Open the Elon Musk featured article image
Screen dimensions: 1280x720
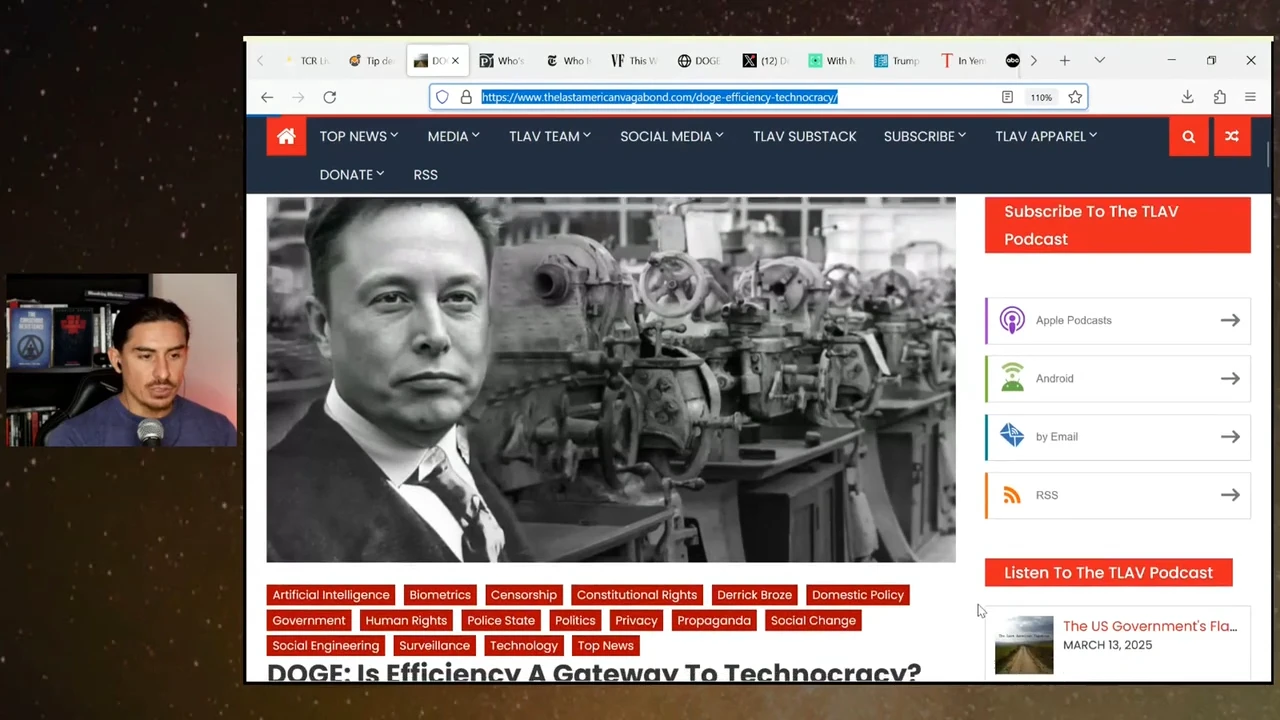click(611, 380)
